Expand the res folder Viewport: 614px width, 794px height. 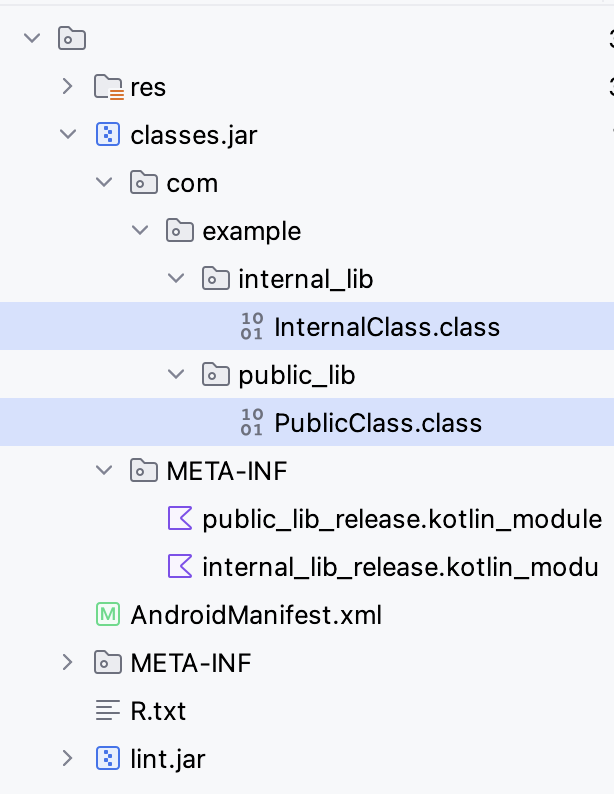(x=67, y=87)
